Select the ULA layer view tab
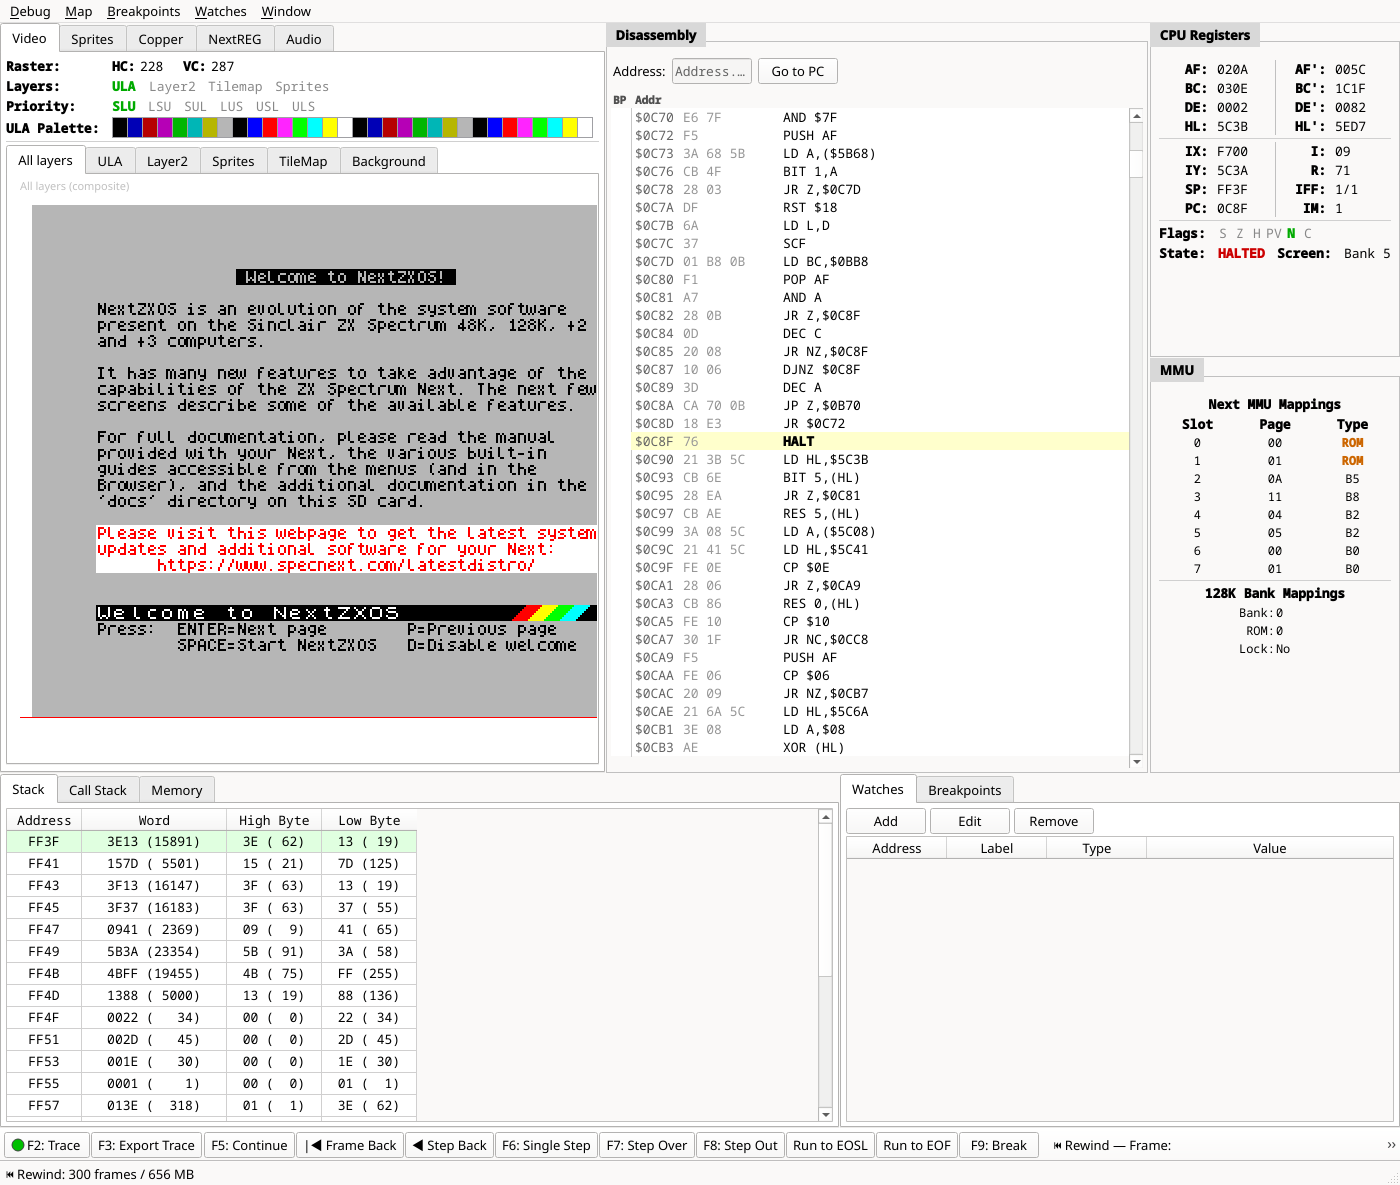 point(110,161)
